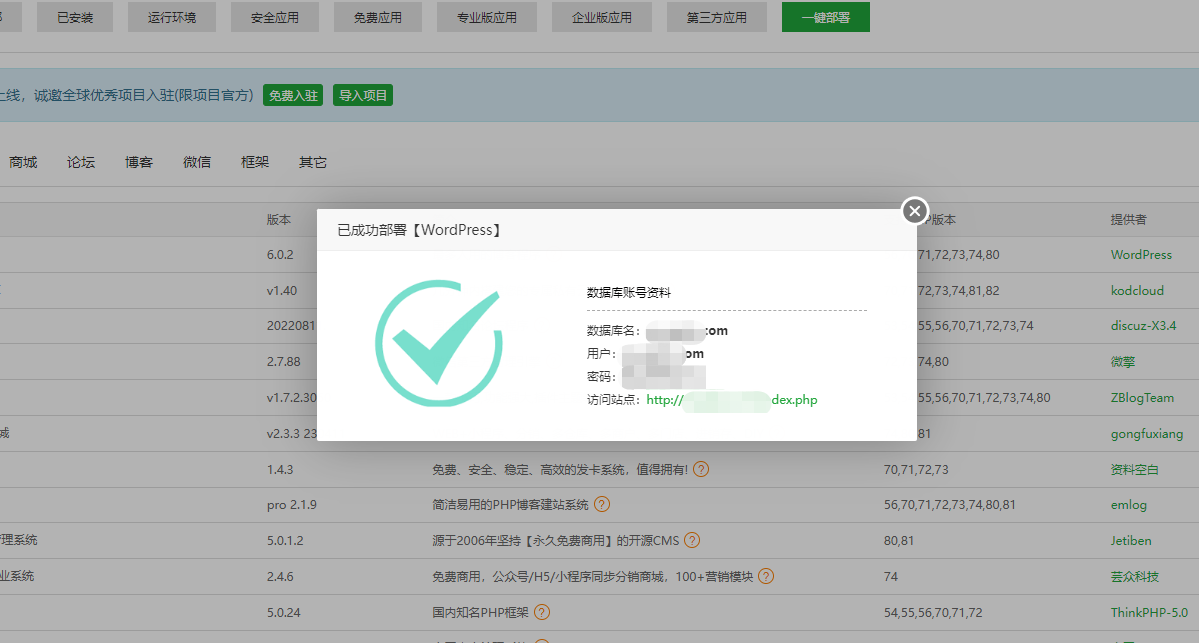This screenshot has width=1199, height=643.
Task: Switch to the 已安装 tab
Action: click(x=75, y=17)
